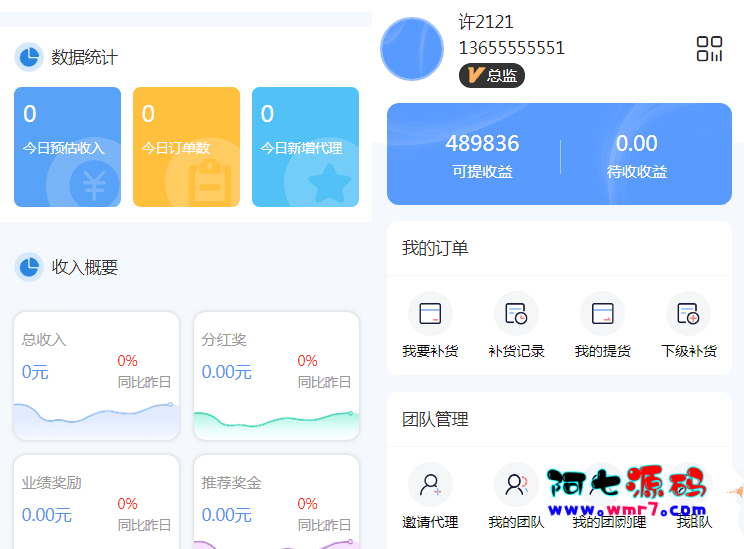The width and height of the screenshot is (744, 549).
Task: Click the 总监 level badge
Action: [492, 76]
